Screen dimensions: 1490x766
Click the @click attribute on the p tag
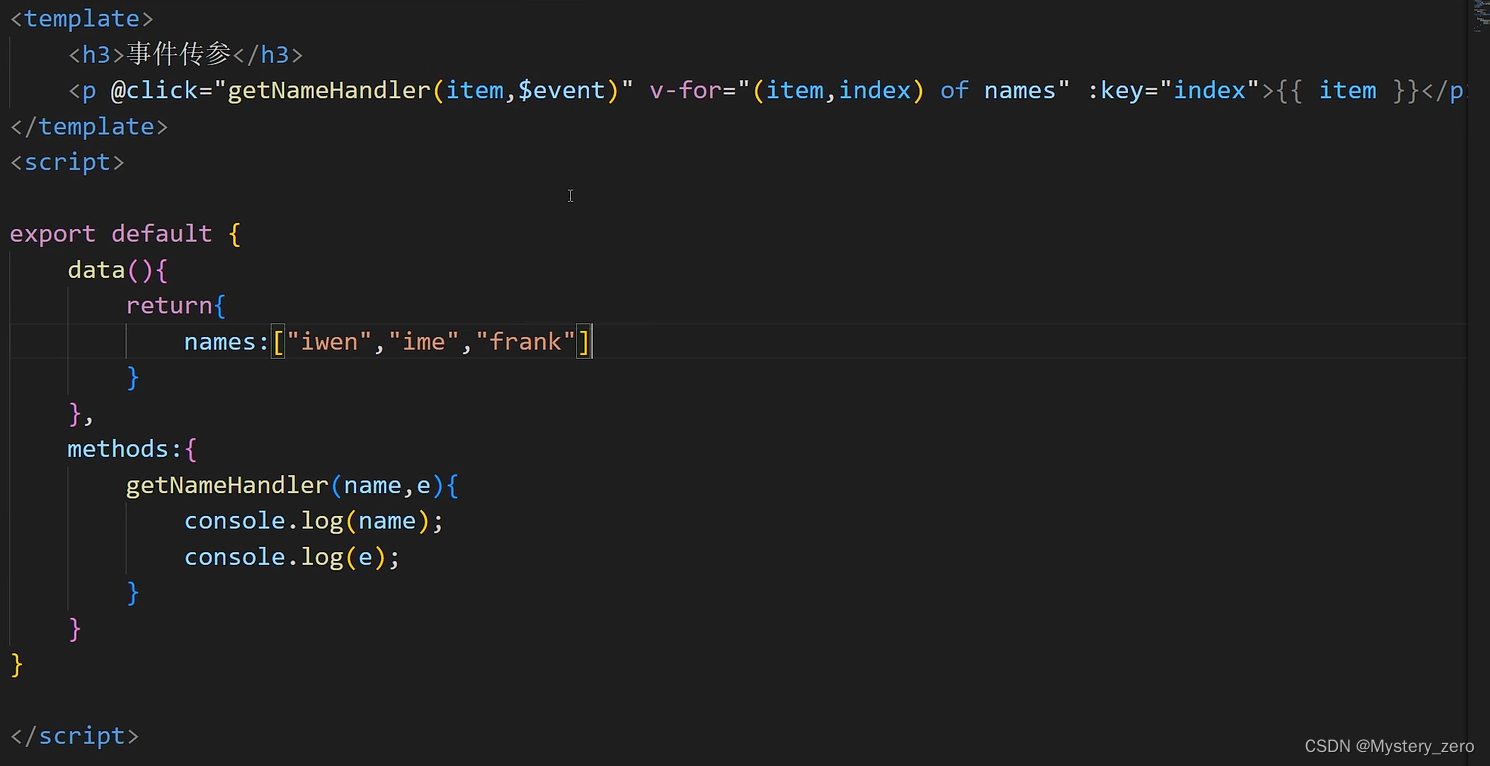155,91
